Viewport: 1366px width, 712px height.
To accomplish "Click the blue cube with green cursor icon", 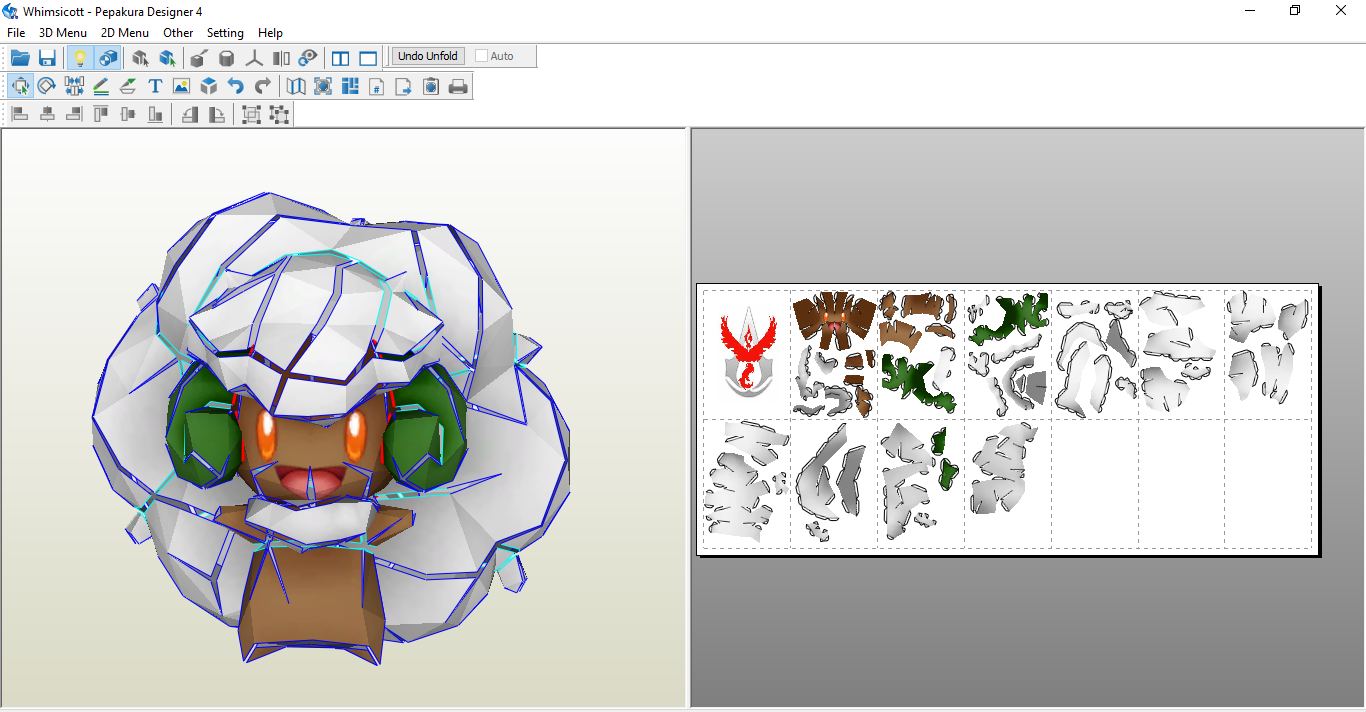I will [167, 57].
